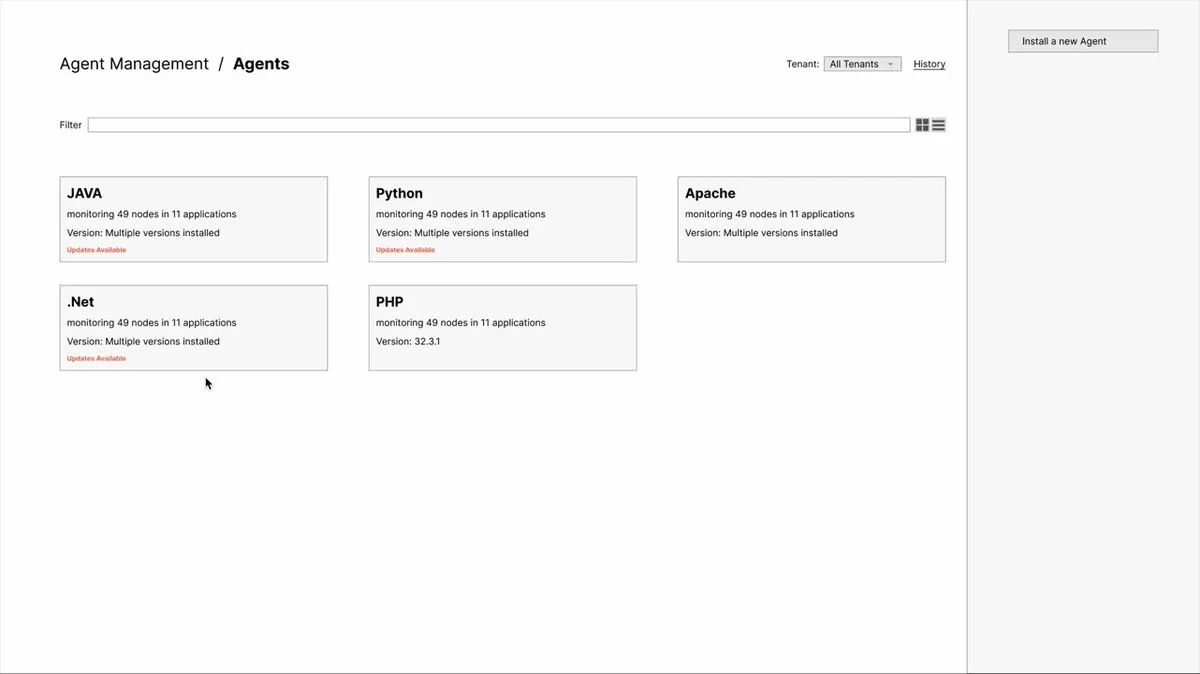Switch to grid view icon
The image size is (1200, 674).
[922, 125]
